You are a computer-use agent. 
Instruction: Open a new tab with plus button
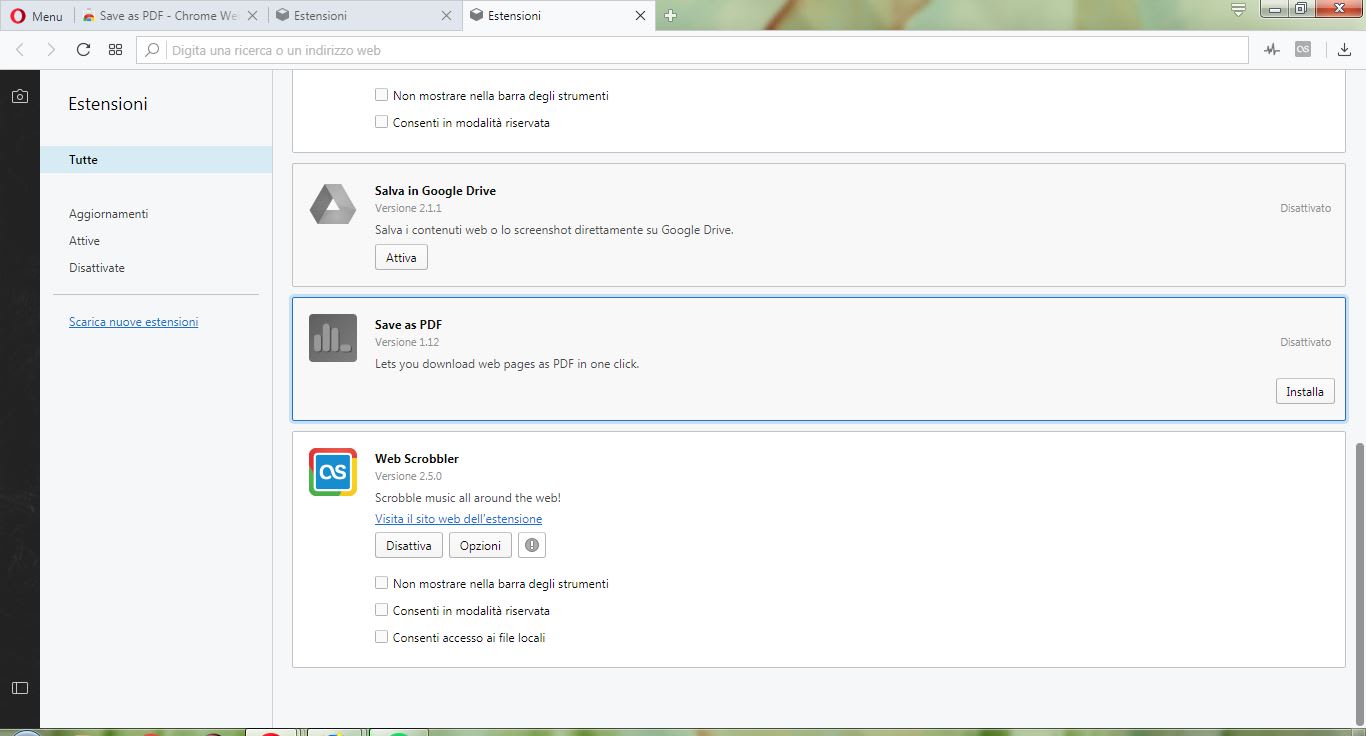pyautogui.click(x=670, y=16)
